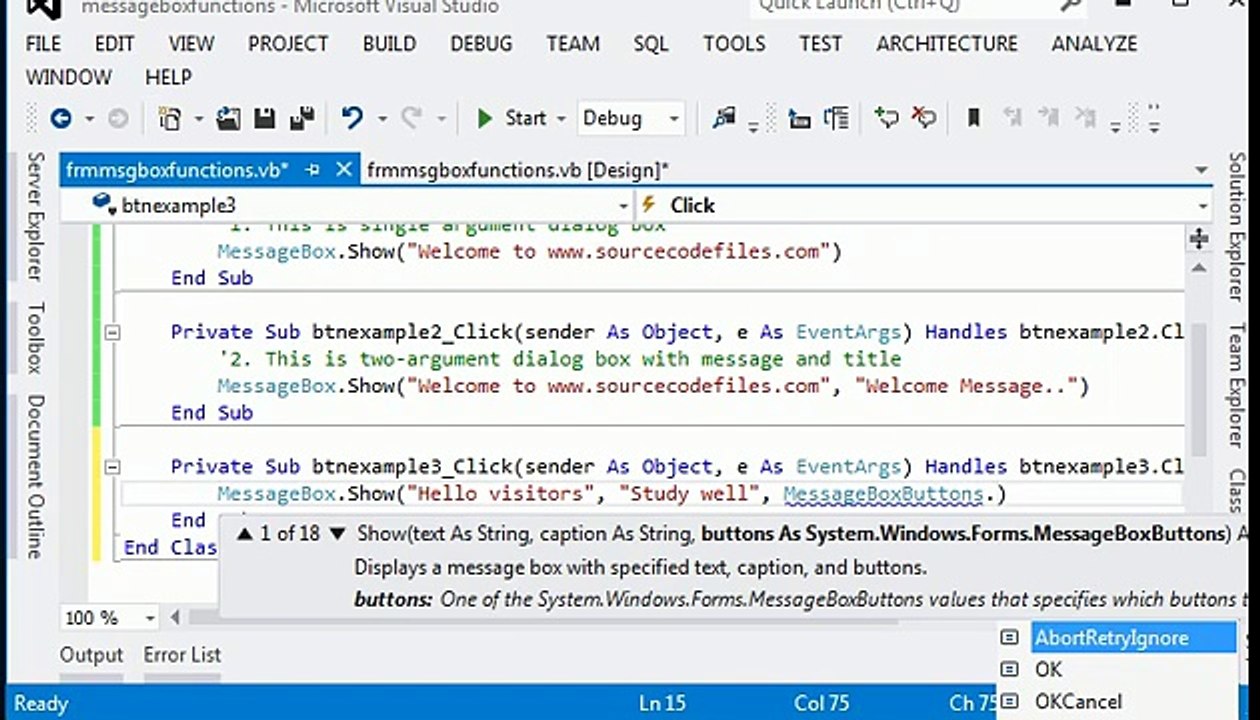Click the Find in Files toolbar icon
The width and height of the screenshot is (1260, 720).
(x=724, y=118)
